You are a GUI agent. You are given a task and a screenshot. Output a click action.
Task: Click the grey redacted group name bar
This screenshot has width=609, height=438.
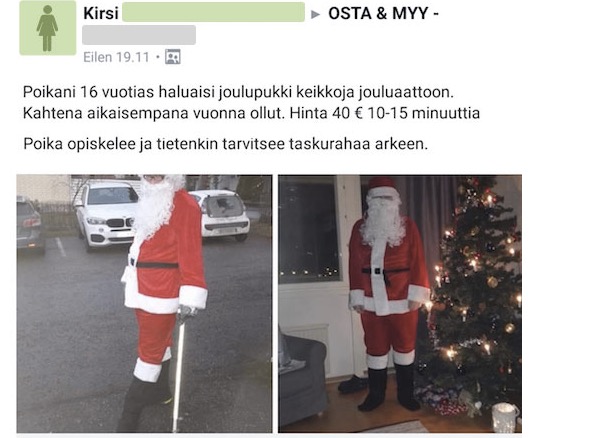[139, 35]
